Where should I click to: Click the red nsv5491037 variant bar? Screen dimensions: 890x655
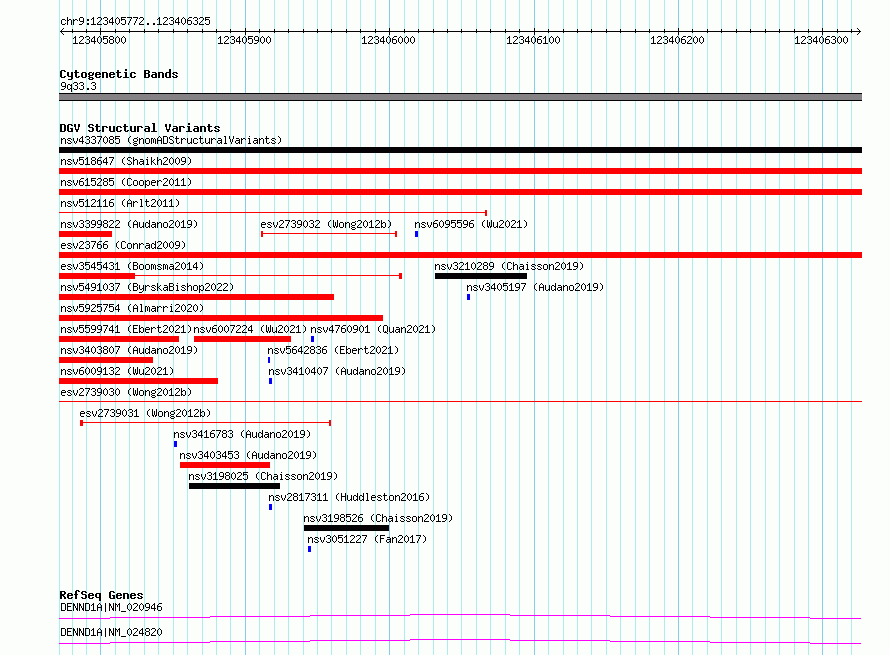click(196, 297)
